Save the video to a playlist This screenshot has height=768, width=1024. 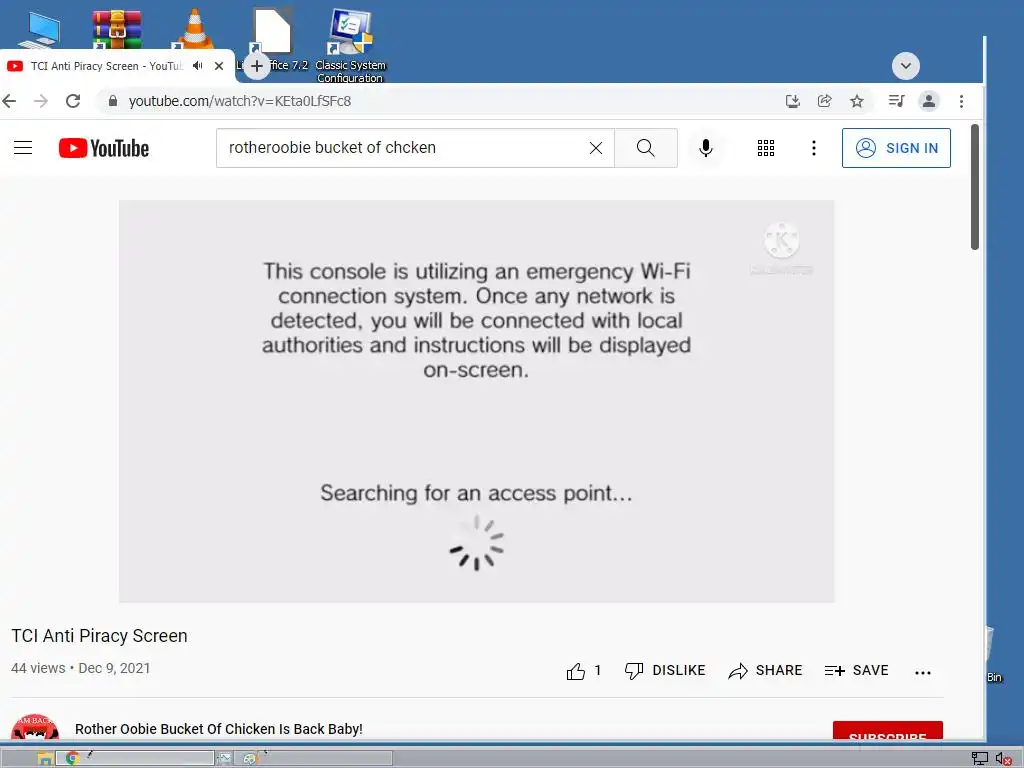click(x=856, y=671)
